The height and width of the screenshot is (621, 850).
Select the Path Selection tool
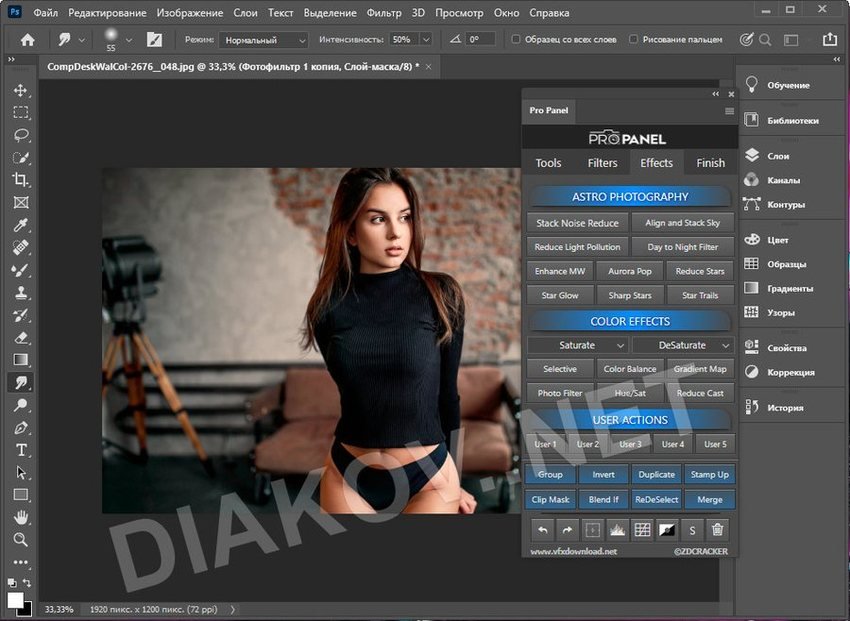click(21, 473)
